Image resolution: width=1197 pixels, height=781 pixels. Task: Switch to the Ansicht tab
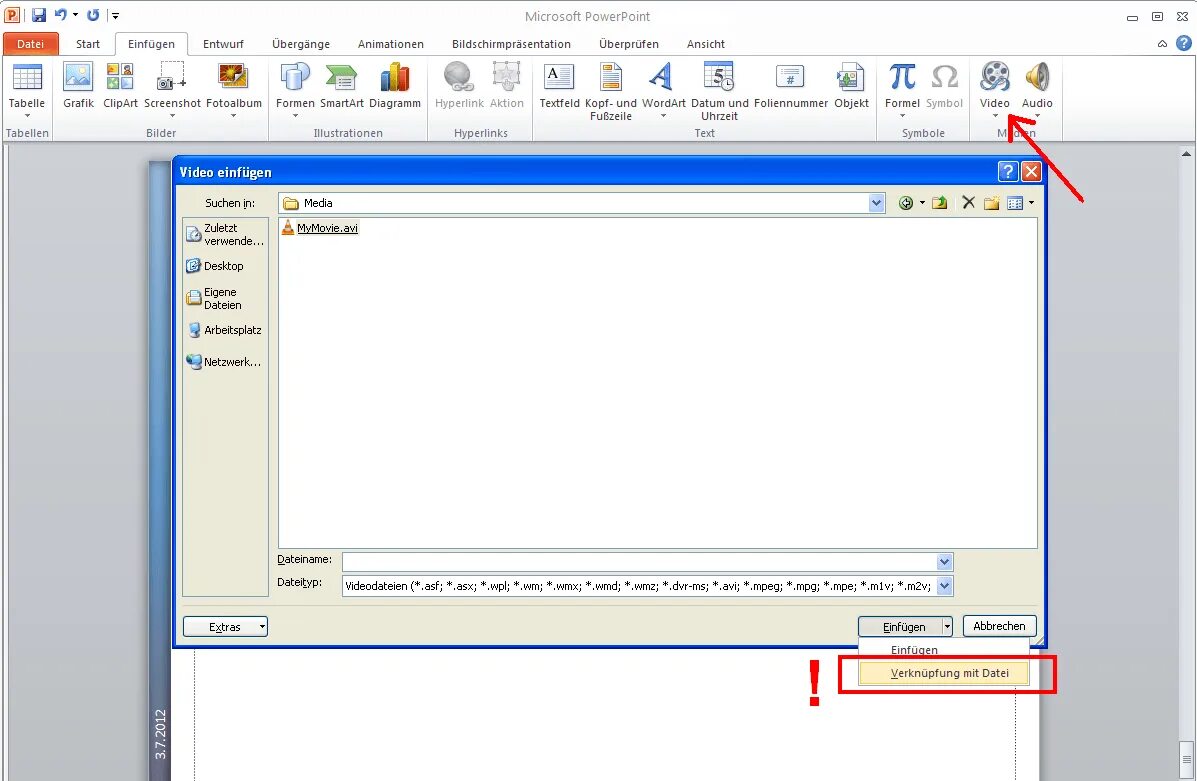(x=705, y=44)
